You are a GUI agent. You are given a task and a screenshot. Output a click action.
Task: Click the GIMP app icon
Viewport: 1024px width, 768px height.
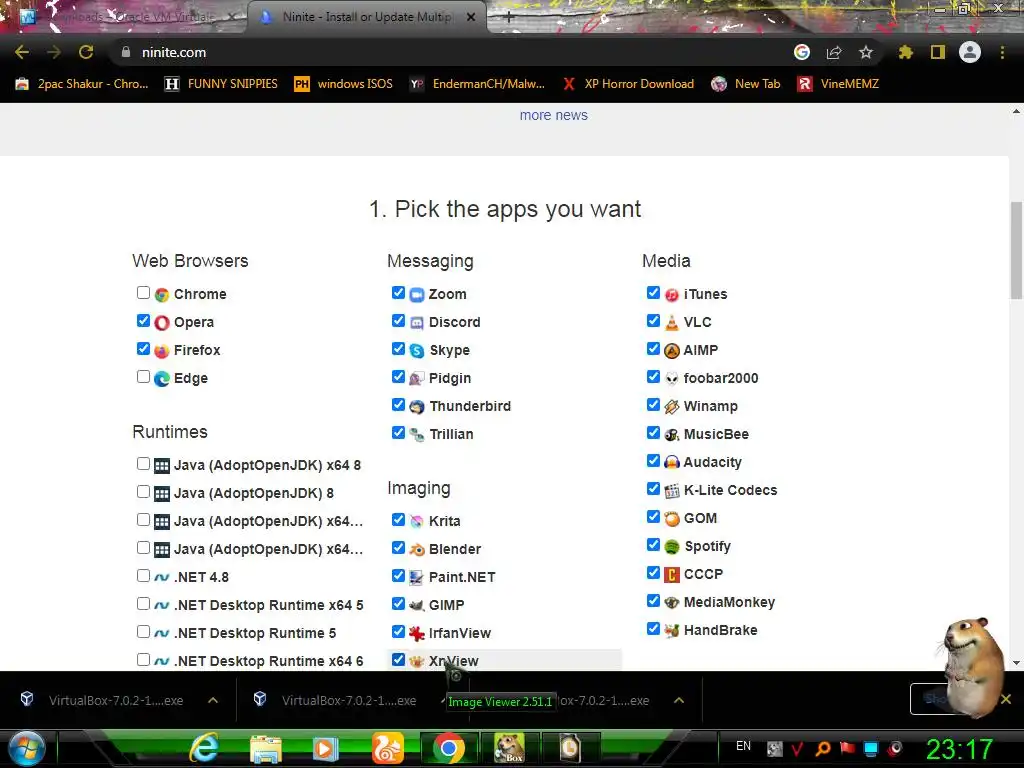point(417,605)
